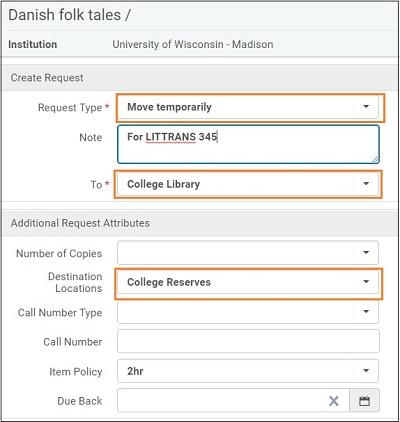Click the Call Number input field

248,341
